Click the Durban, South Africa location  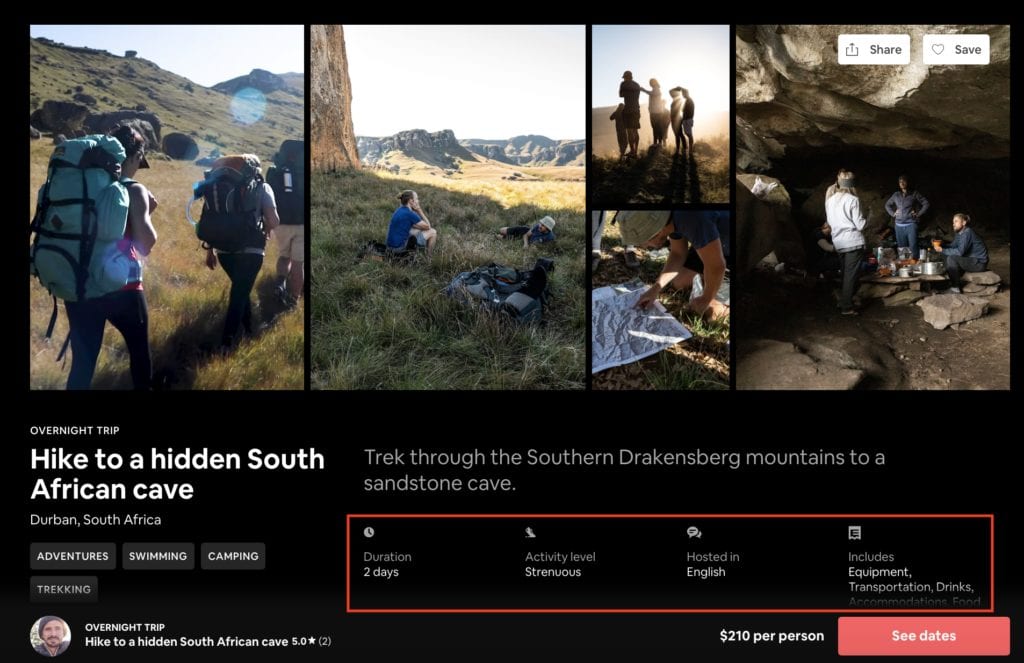coord(96,520)
